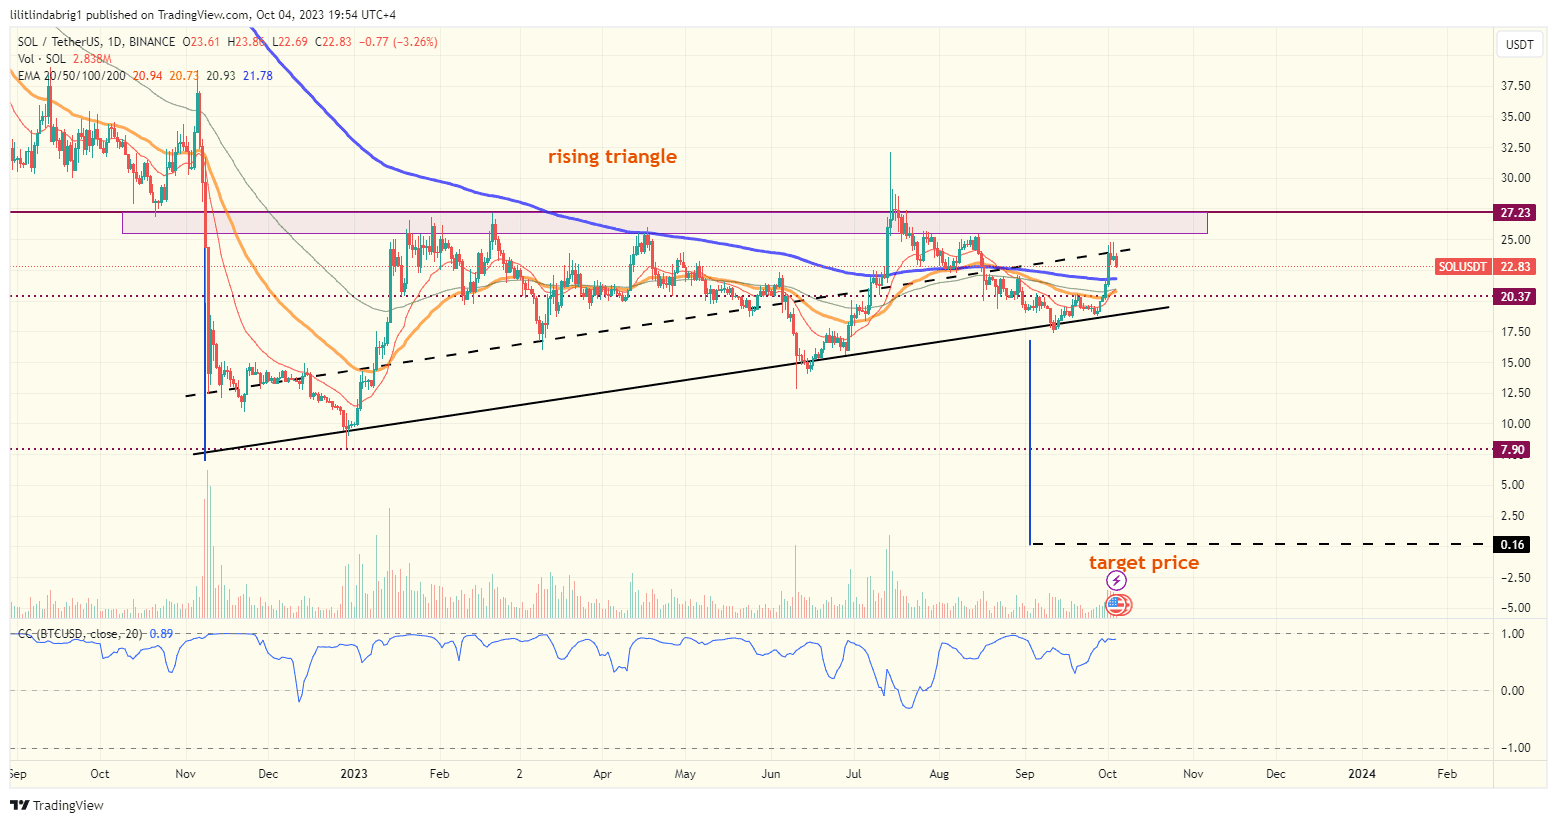1557x823 pixels.
Task: Click the 7.90 support price label
Action: tap(1512, 449)
